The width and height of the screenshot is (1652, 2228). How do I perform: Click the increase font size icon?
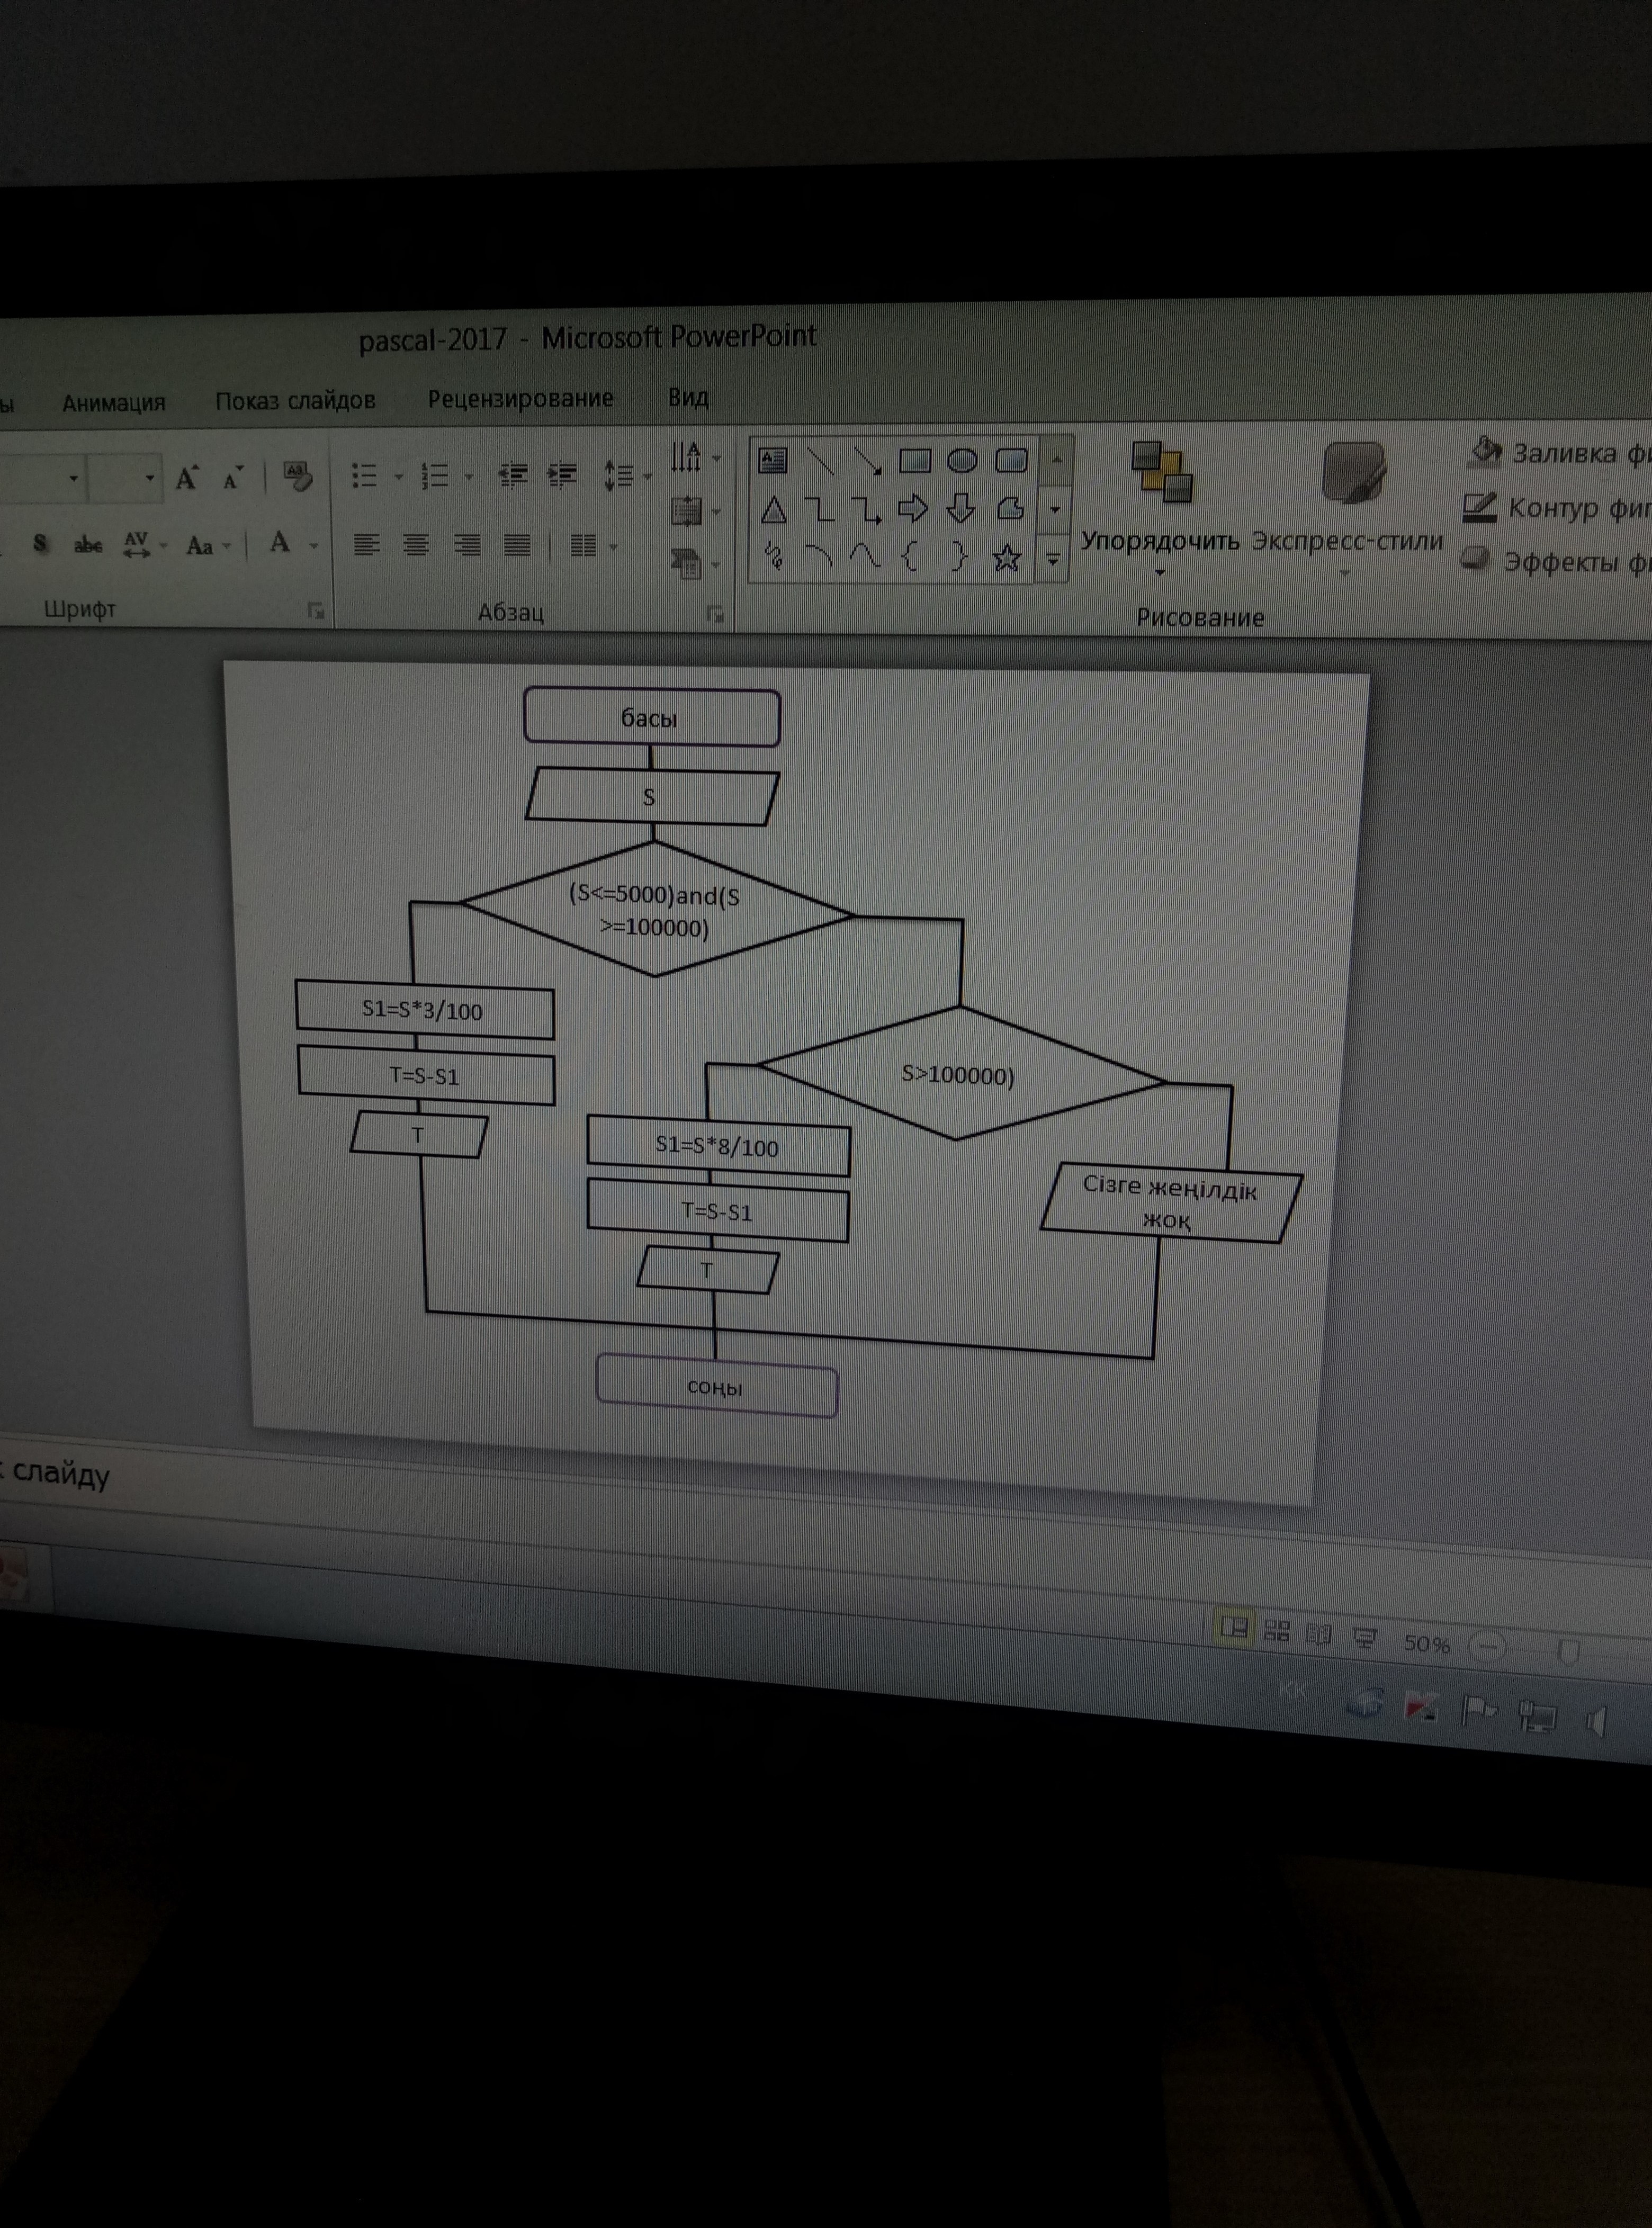click(186, 478)
